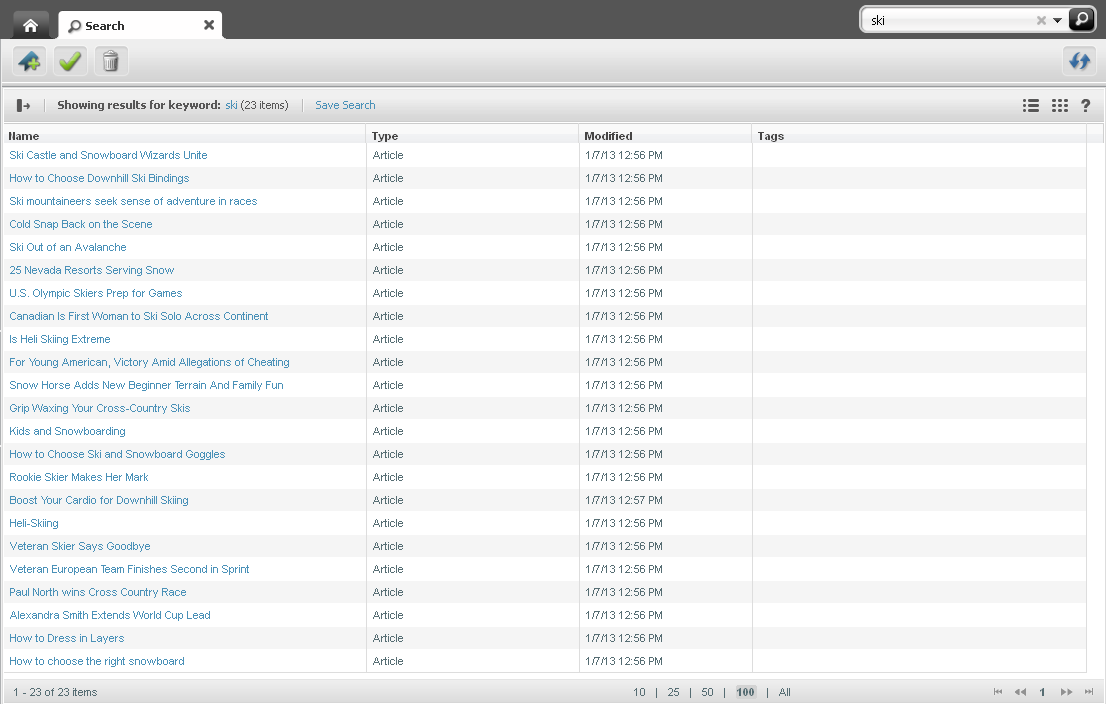The width and height of the screenshot is (1106, 704).
Task: Go to the next page icon
Action: tap(1066, 692)
